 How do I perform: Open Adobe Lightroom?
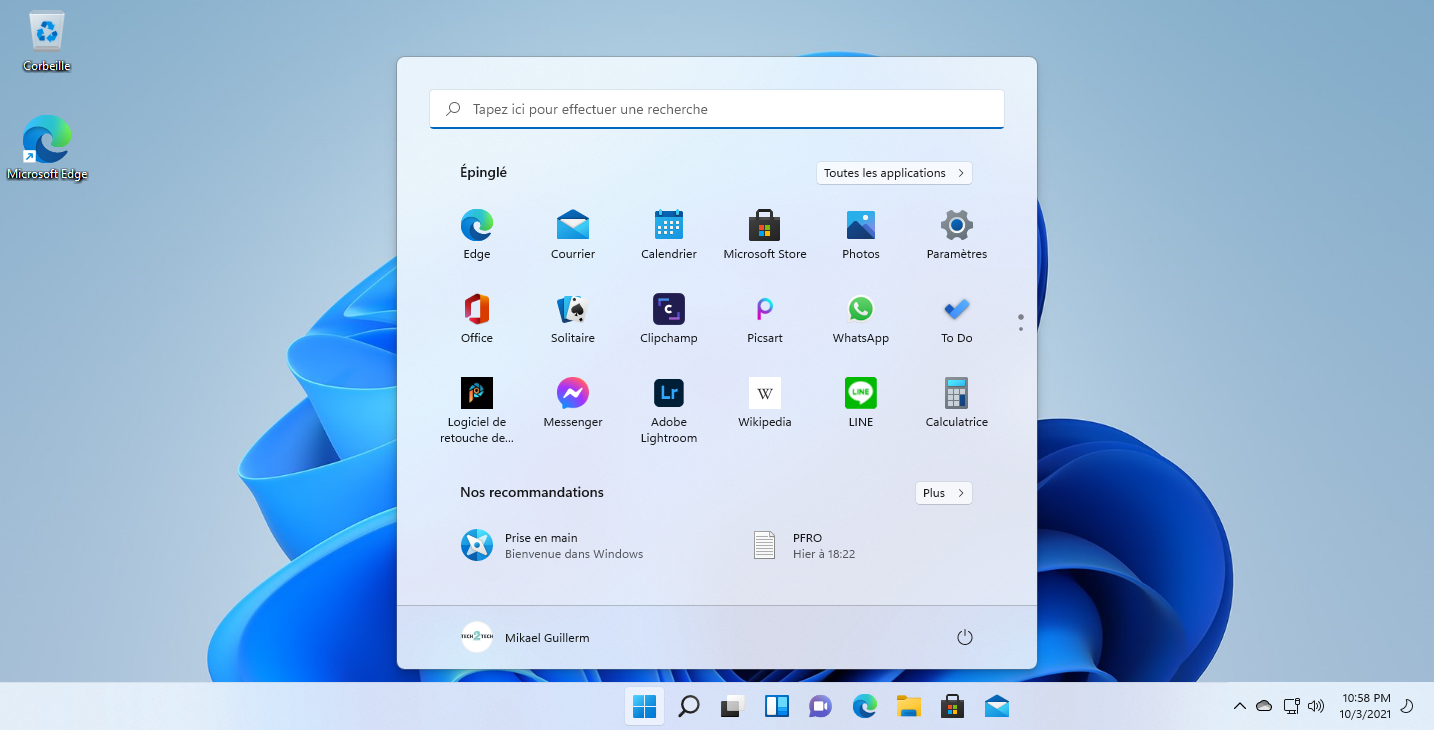pyautogui.click(x=669, y=409)
